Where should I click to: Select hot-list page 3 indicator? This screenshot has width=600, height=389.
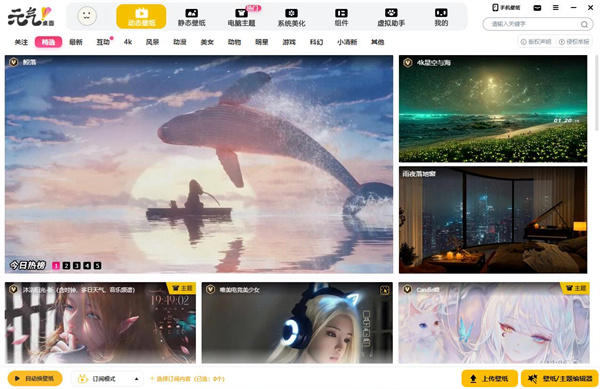(77, 265)
